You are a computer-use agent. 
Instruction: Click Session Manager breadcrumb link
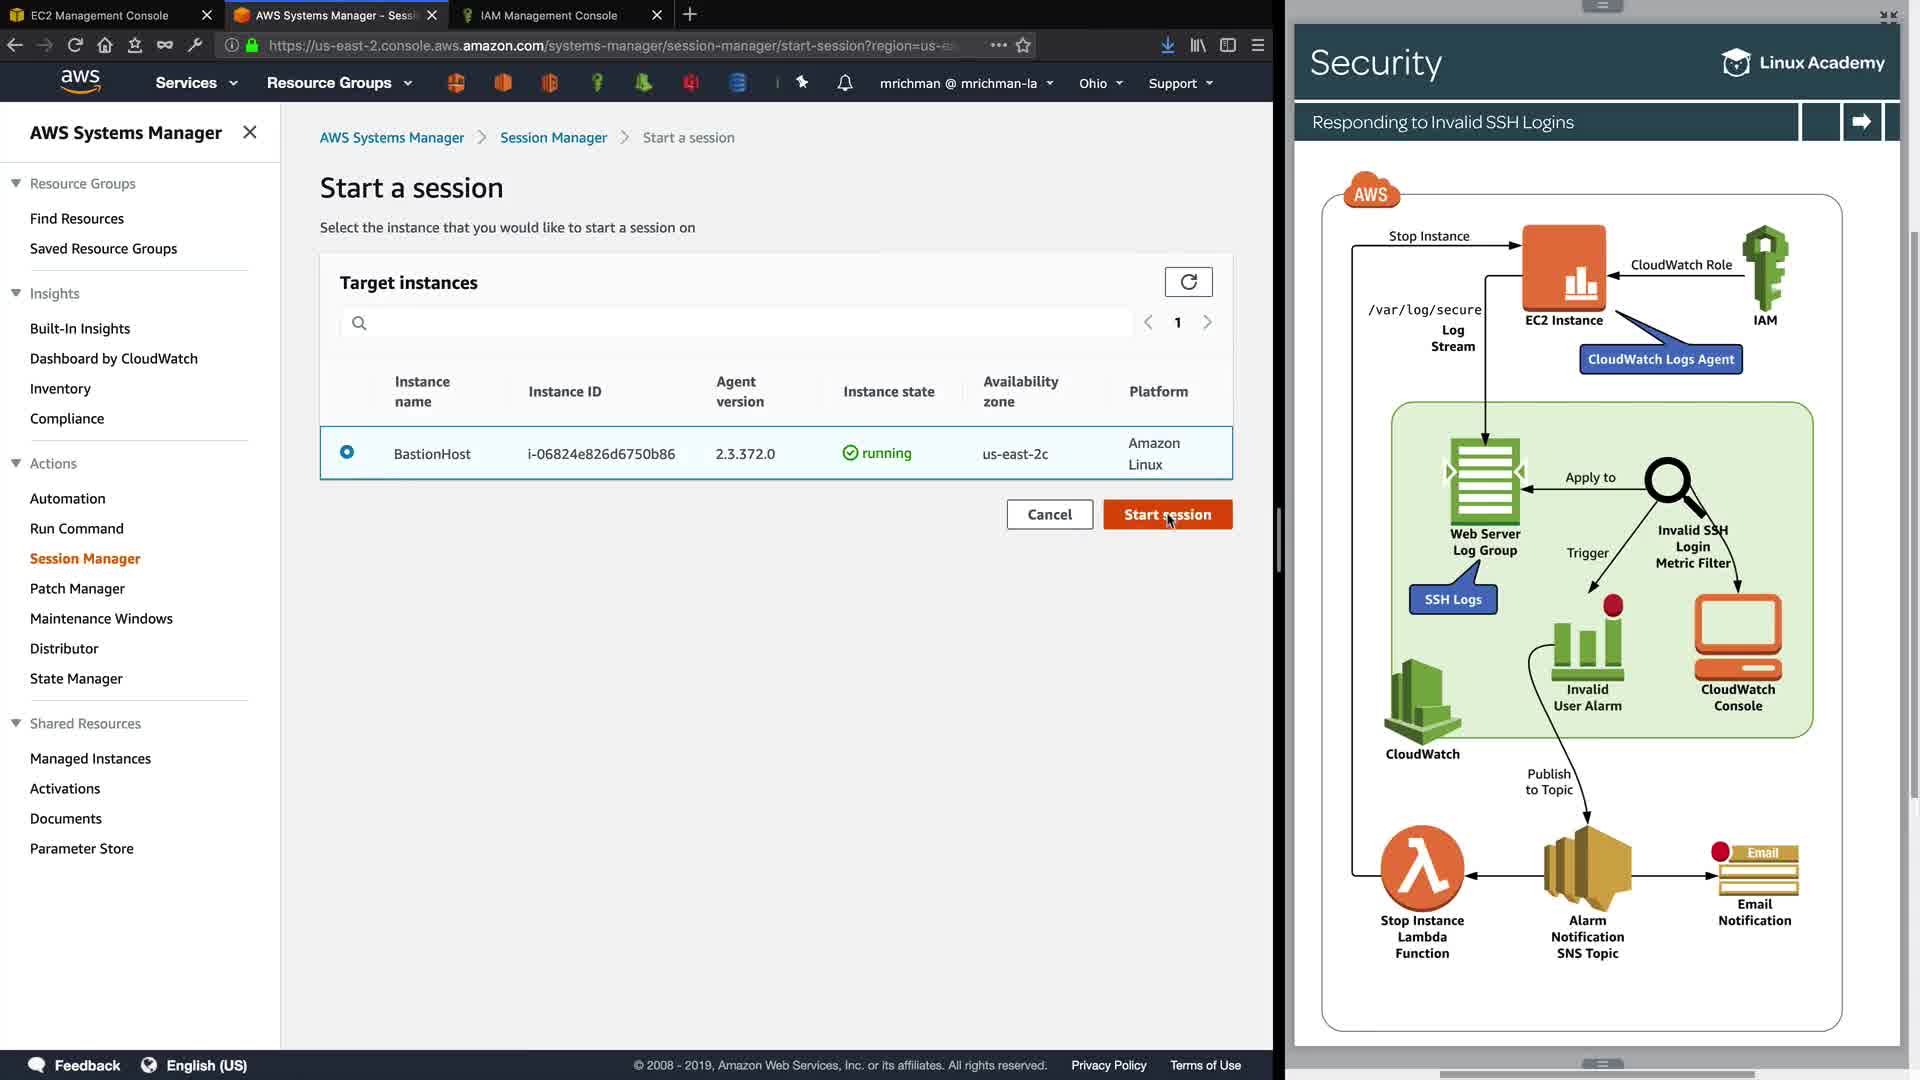tap(553, 137)
